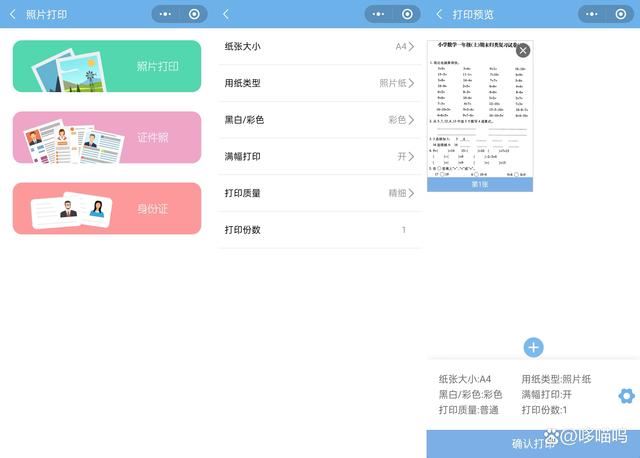Screen dimensions: 640x458
Task: Close mini-program from the print settings screen
Action: [x=407, y=14]
